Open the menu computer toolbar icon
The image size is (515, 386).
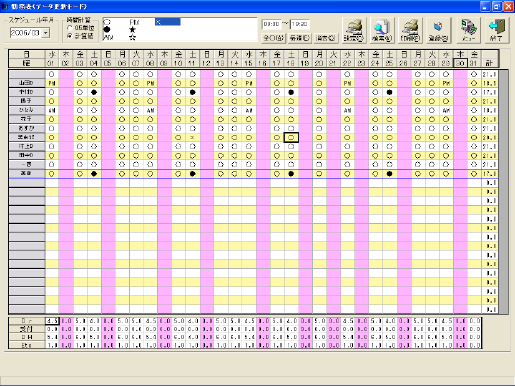point(468,30)
